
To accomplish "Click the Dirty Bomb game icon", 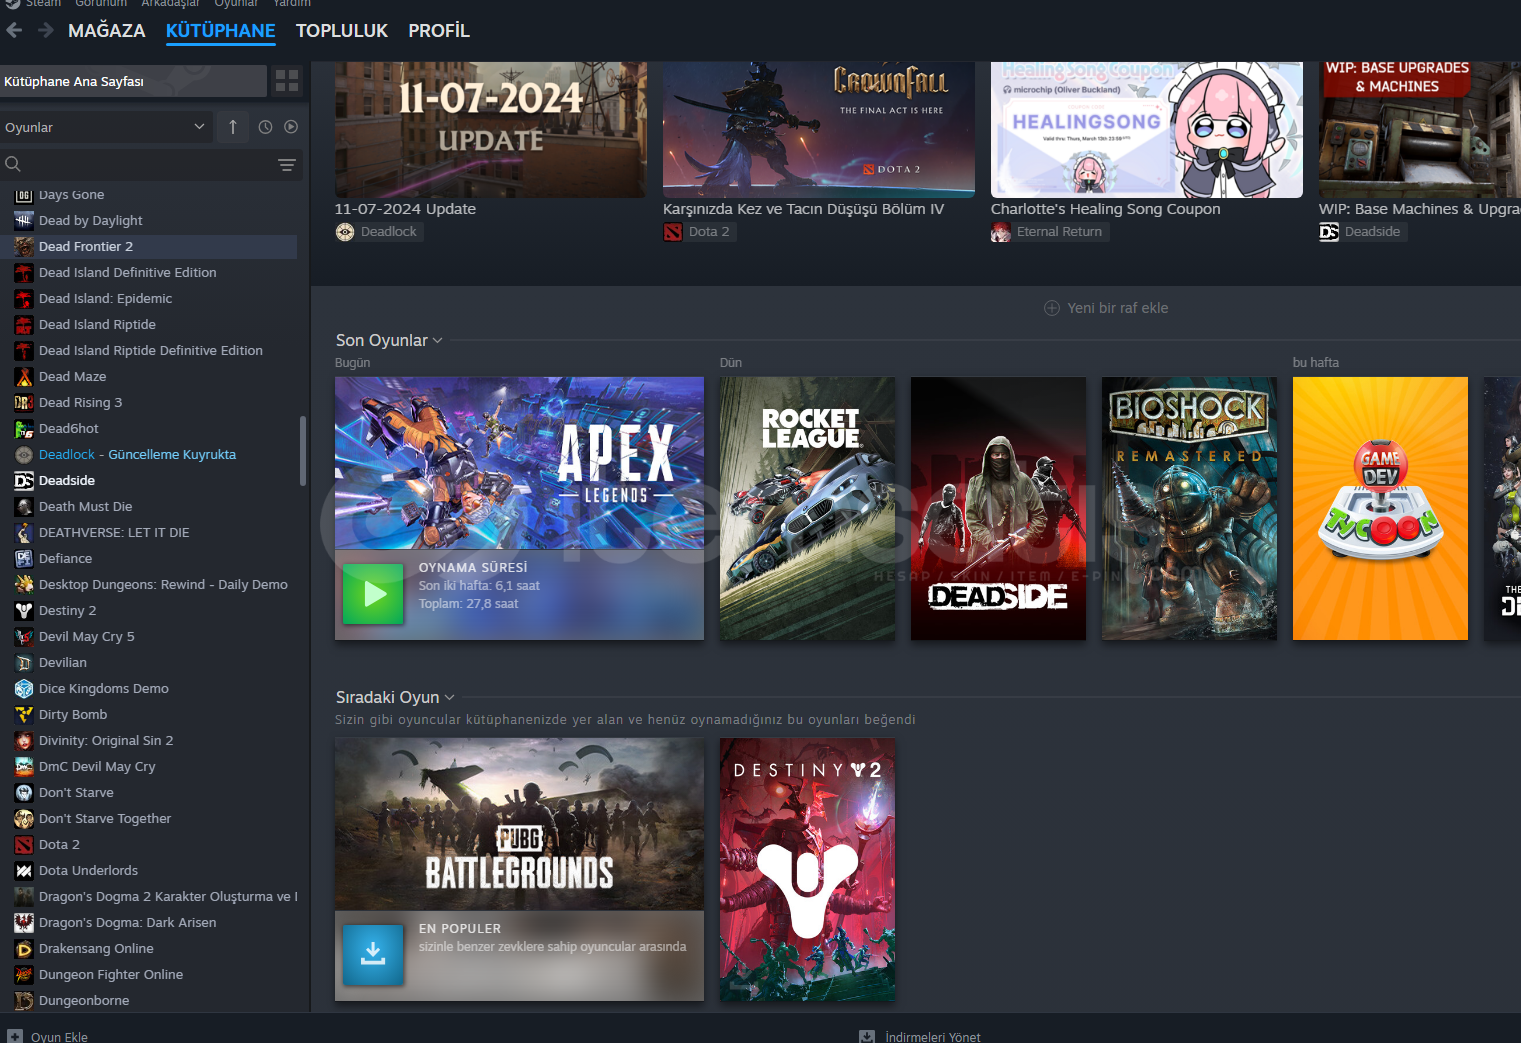I will pos(24,715).
